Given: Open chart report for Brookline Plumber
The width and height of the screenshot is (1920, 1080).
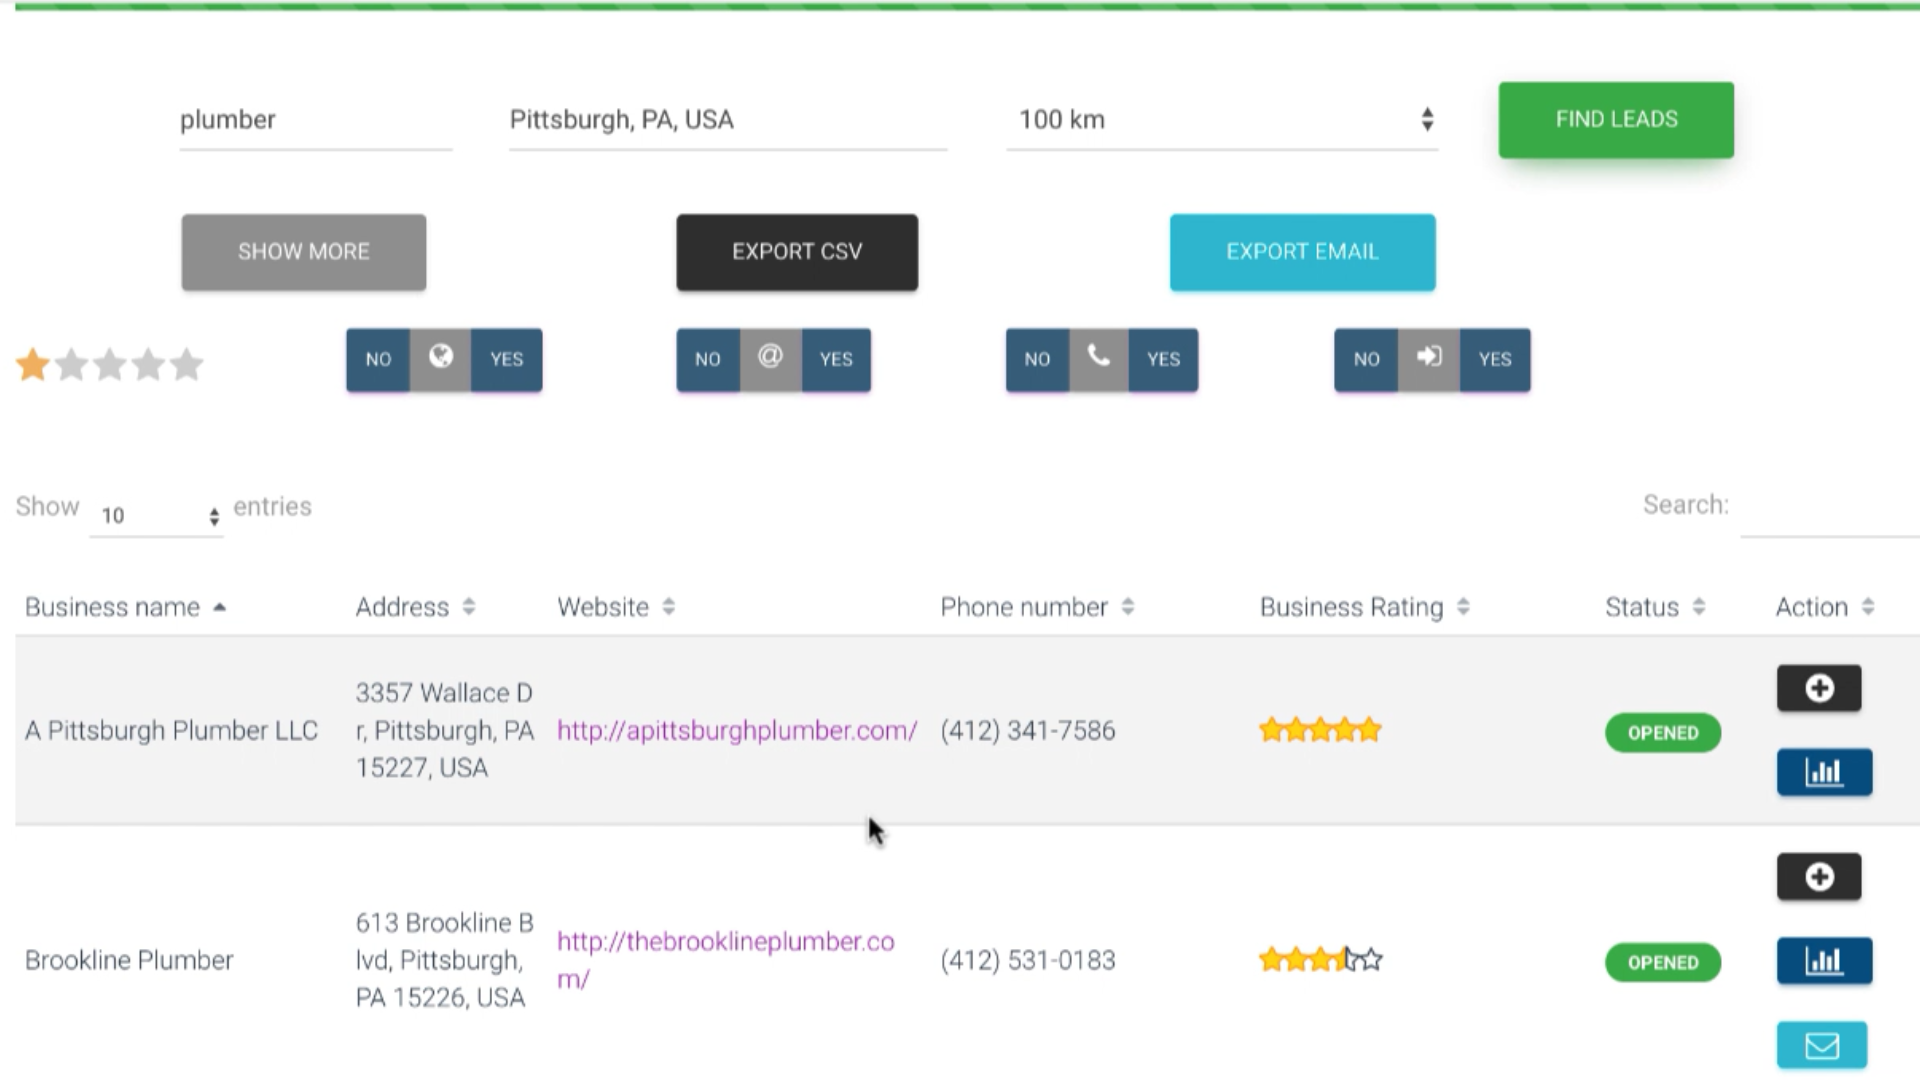Looking at the screenshot, I should tap(1824, 961).
